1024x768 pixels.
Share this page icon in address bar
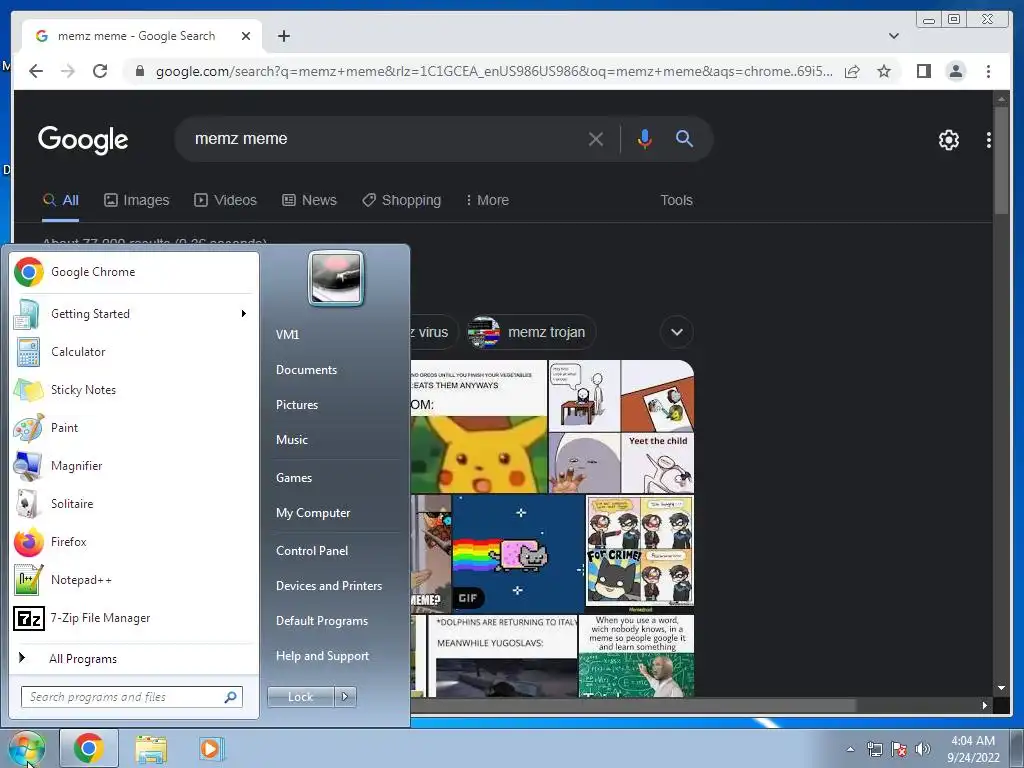pyautogui.click(x=852, y=71)
